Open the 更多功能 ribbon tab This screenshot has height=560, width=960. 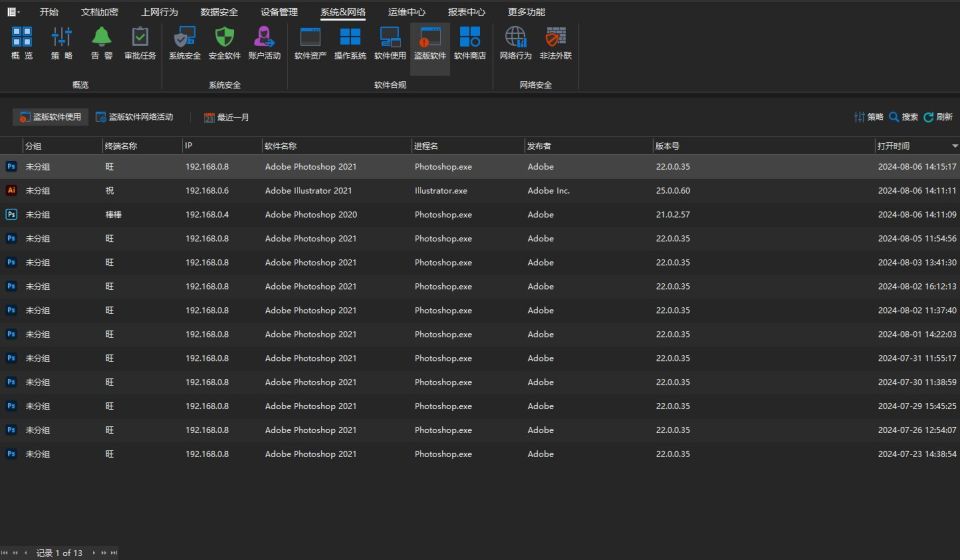(527, 12)
